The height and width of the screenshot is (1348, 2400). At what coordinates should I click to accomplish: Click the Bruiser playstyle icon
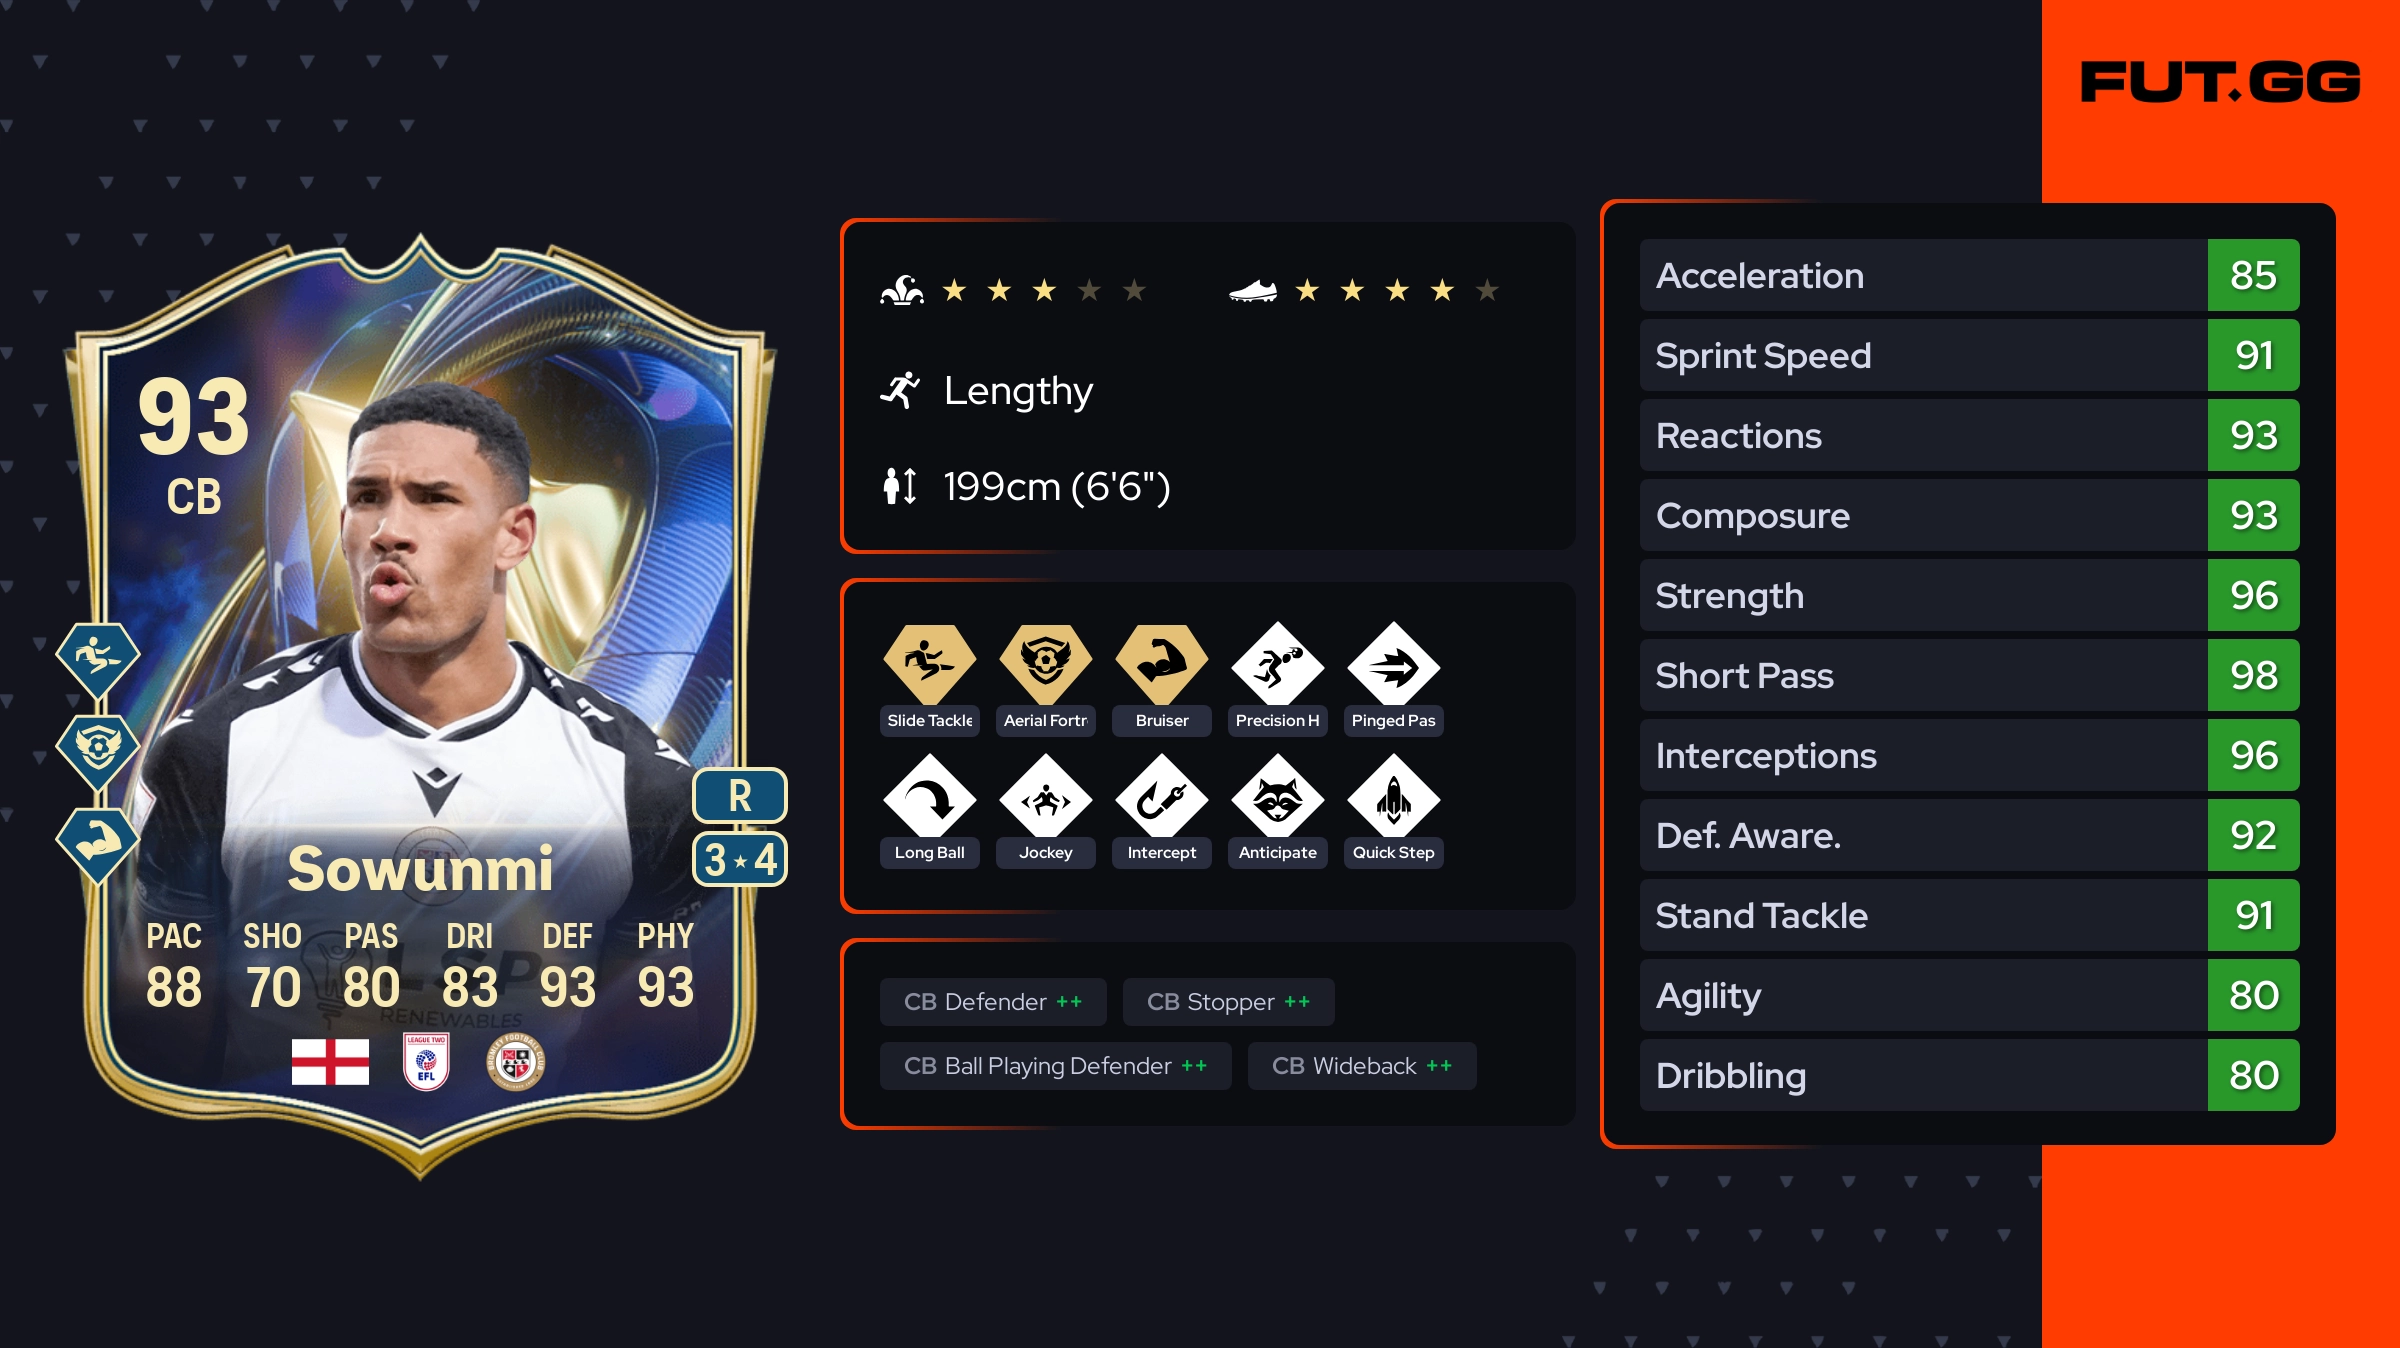point(1161,664)
